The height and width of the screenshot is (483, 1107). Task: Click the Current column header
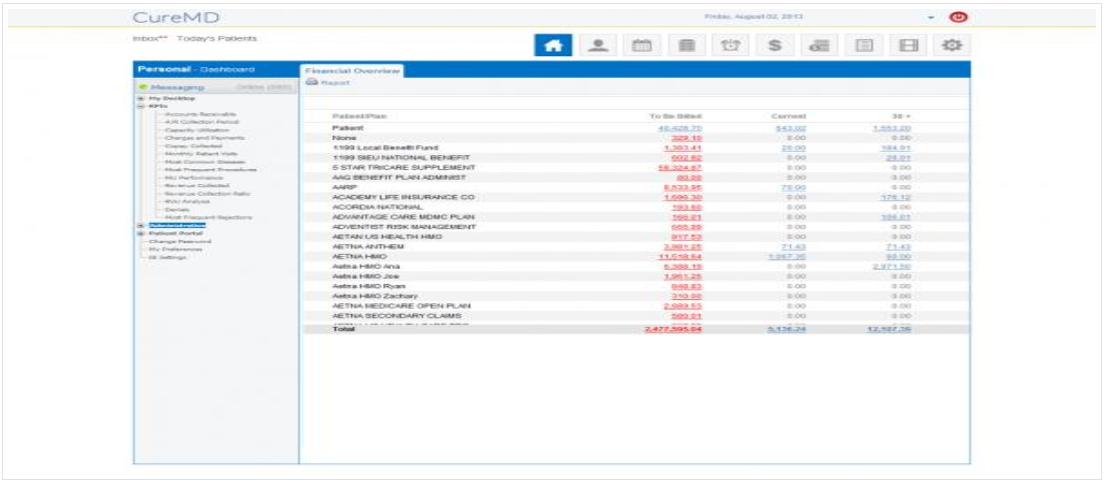[789, 116]
